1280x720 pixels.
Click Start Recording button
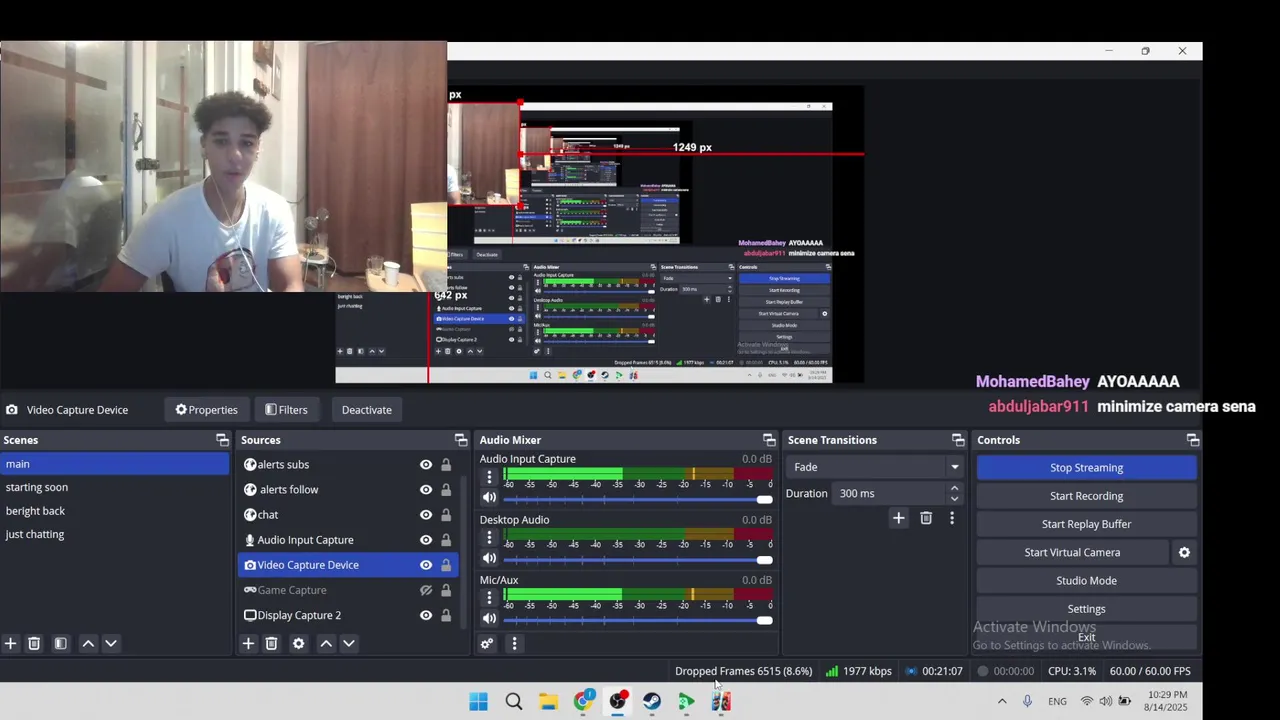click(1086, 496)
